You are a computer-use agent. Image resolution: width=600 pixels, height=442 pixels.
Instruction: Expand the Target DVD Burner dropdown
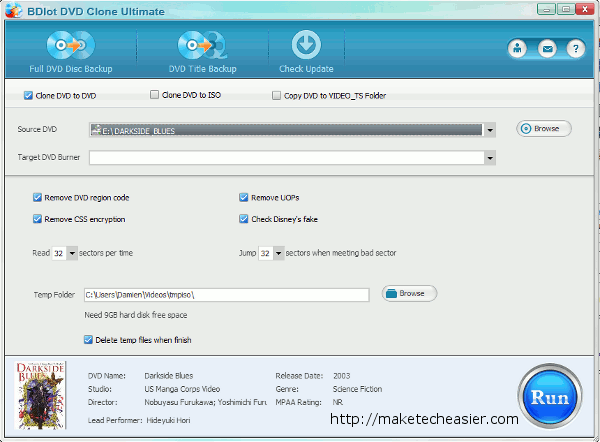tap(490, 158)
